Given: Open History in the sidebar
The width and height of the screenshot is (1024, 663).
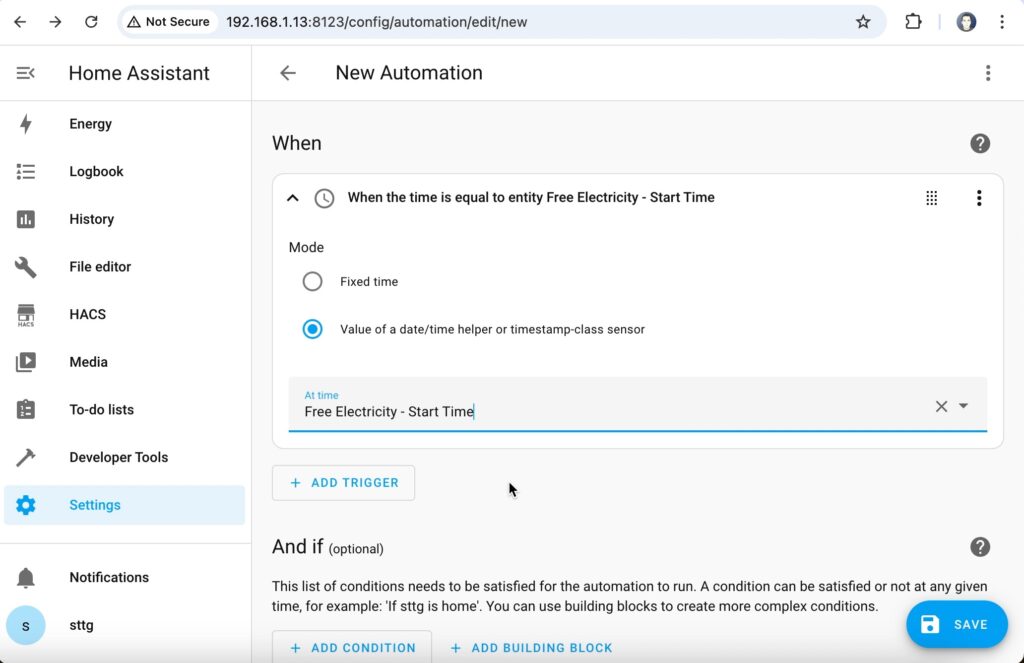Looking at the screenshot, I should pyautogui.click(x=124, y=219).
